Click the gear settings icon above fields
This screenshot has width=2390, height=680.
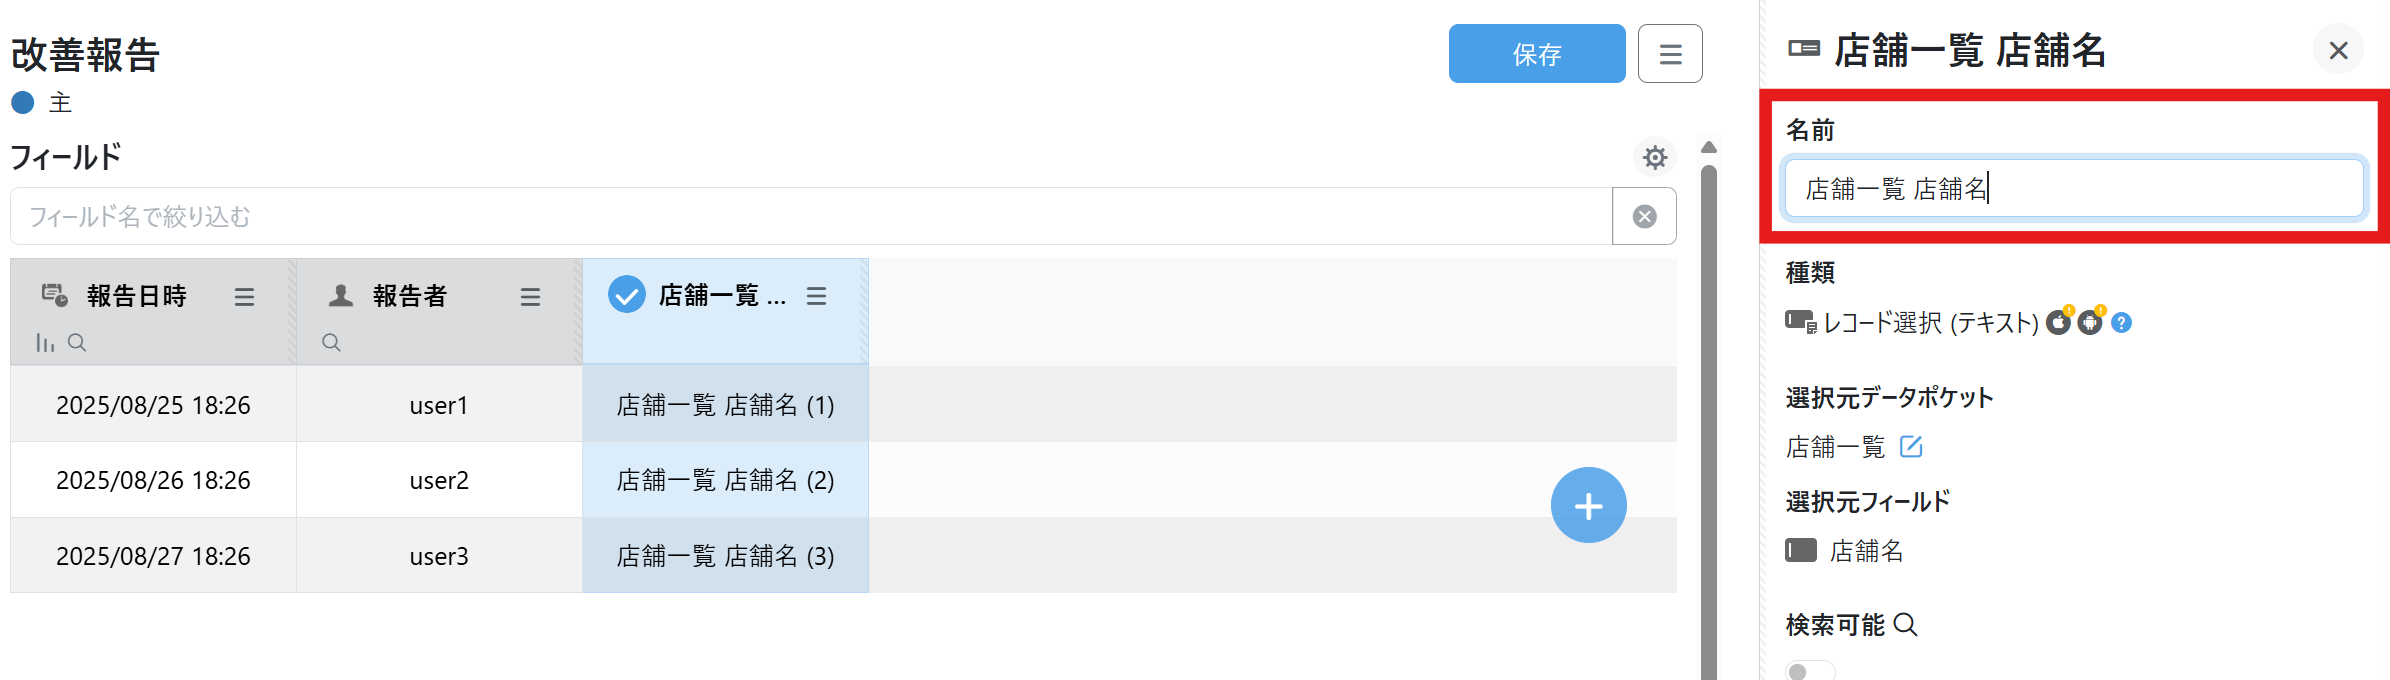click(x=1655, y=157)
